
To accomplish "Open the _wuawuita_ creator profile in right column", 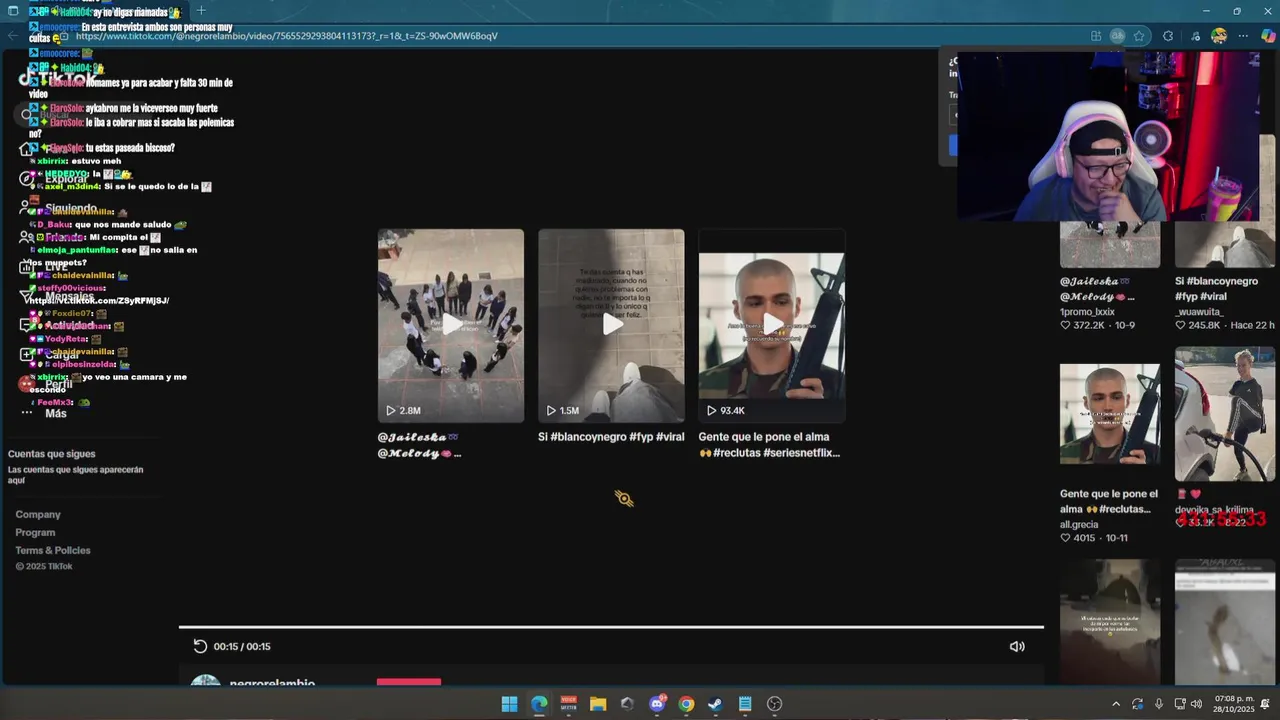I will coord(1199,312).
